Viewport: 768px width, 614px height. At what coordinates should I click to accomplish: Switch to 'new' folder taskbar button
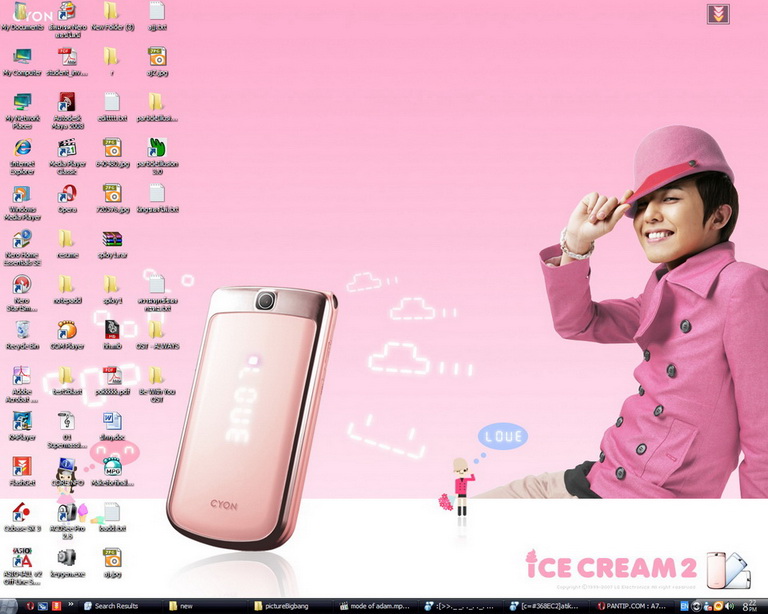(204, 606)
